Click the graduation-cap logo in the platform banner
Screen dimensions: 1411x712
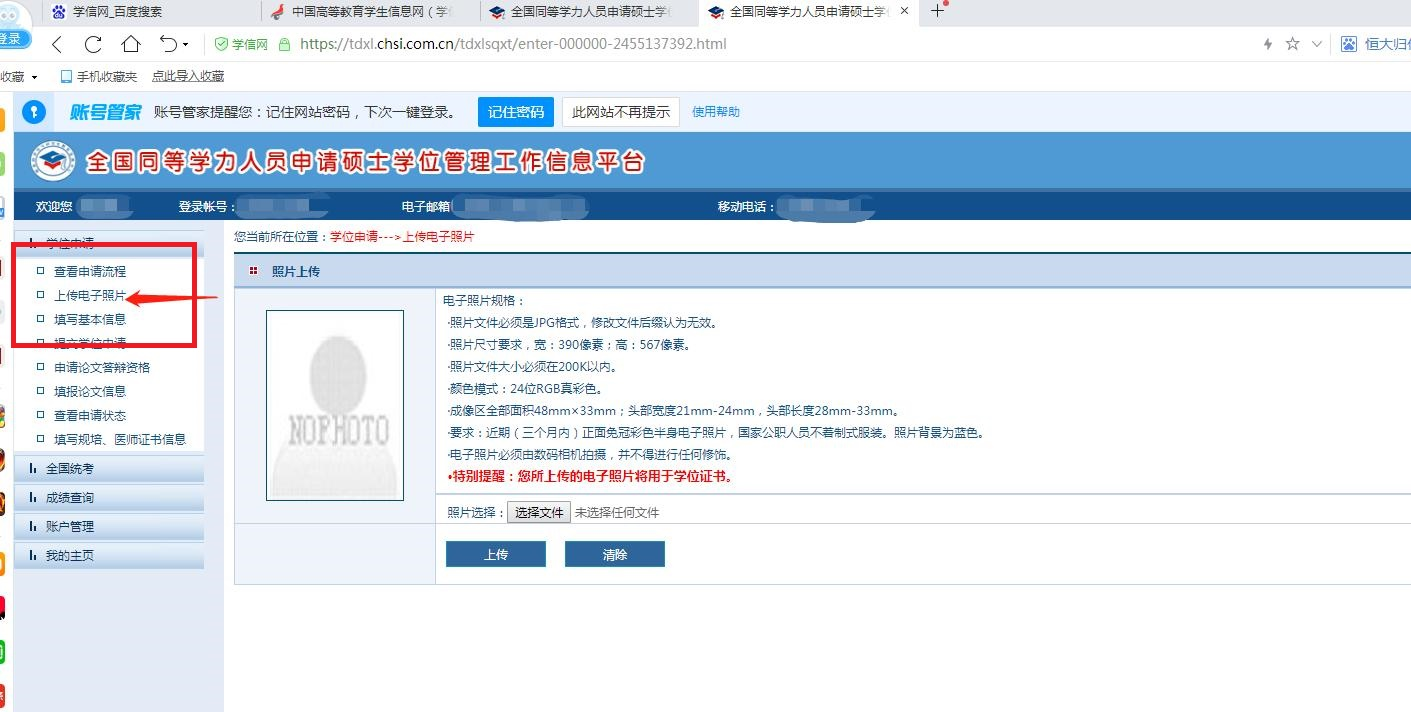[x=51, y=160]
